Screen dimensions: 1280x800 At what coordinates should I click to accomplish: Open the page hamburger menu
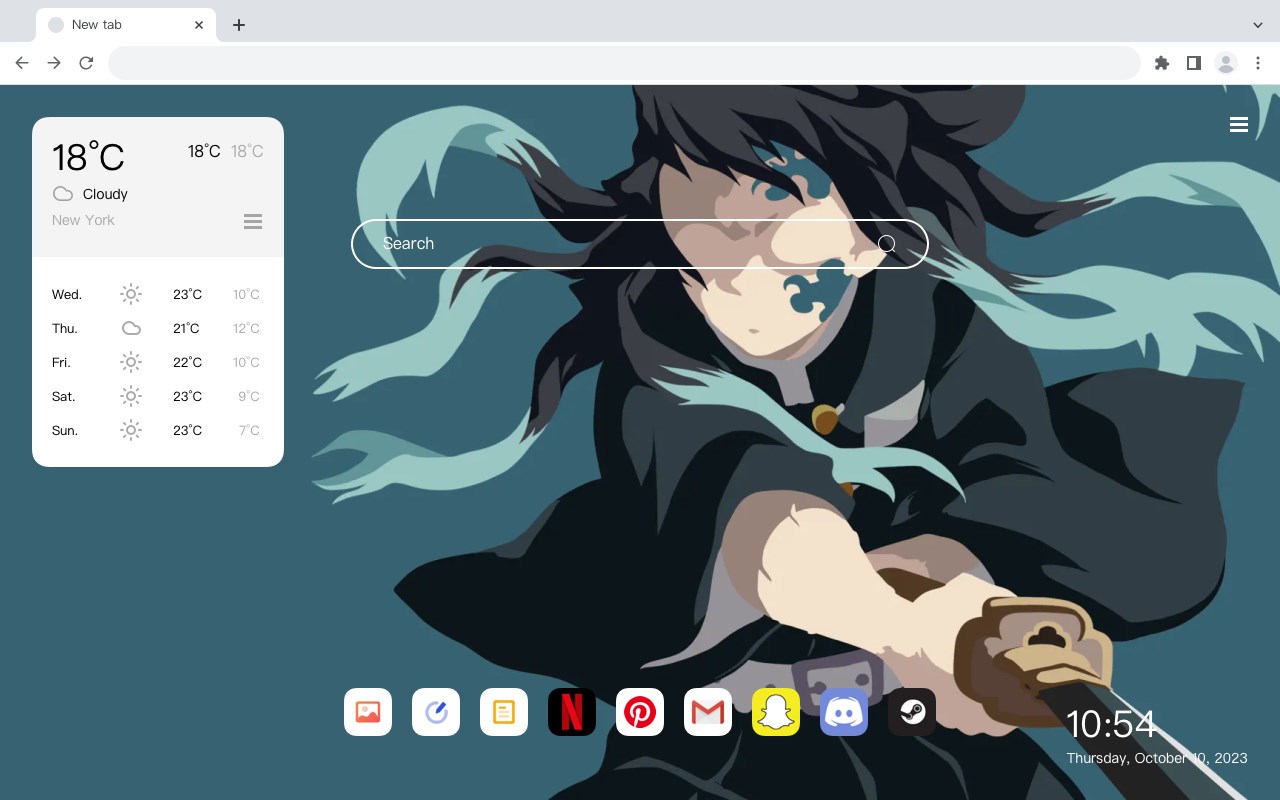[x=1239, y=125]
